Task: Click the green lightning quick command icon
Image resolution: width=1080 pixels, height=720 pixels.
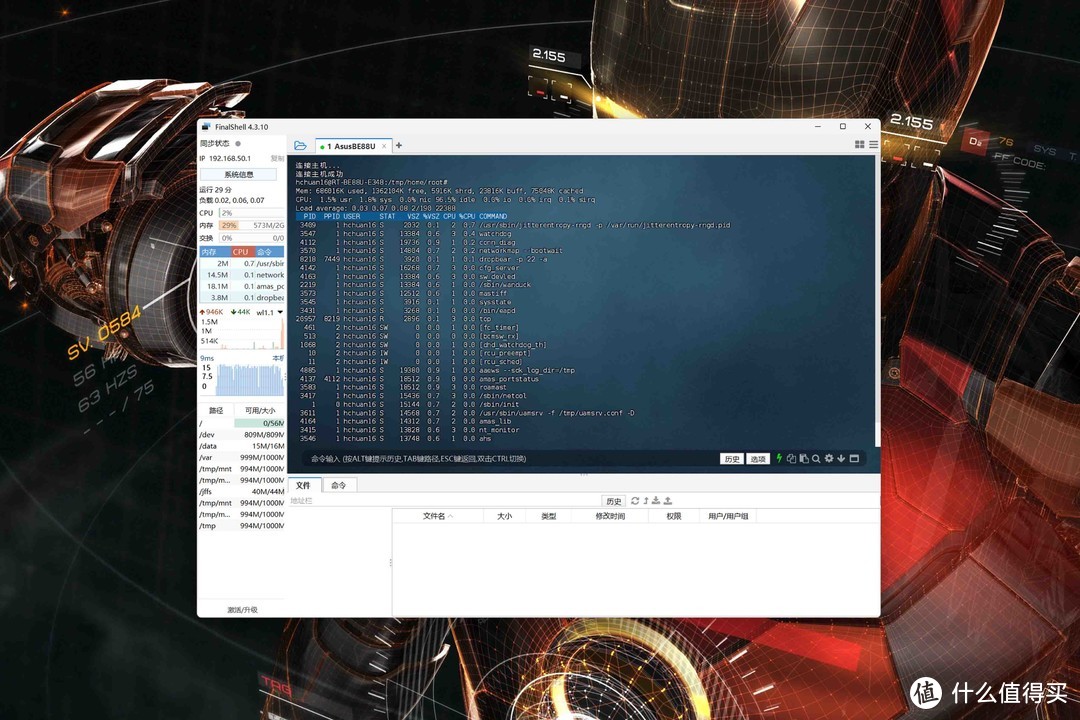Action: pyautogui.click(x=779, y=459)
